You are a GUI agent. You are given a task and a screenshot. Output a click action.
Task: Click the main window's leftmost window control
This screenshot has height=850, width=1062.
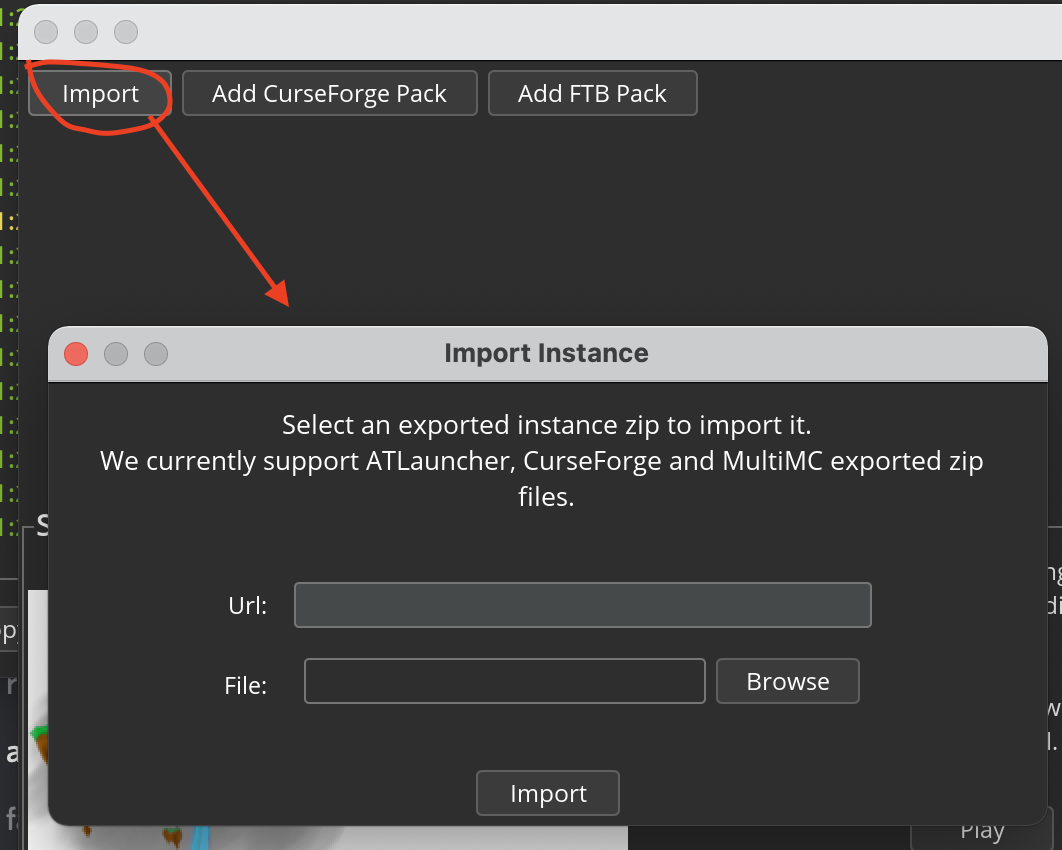pos(45,31)
